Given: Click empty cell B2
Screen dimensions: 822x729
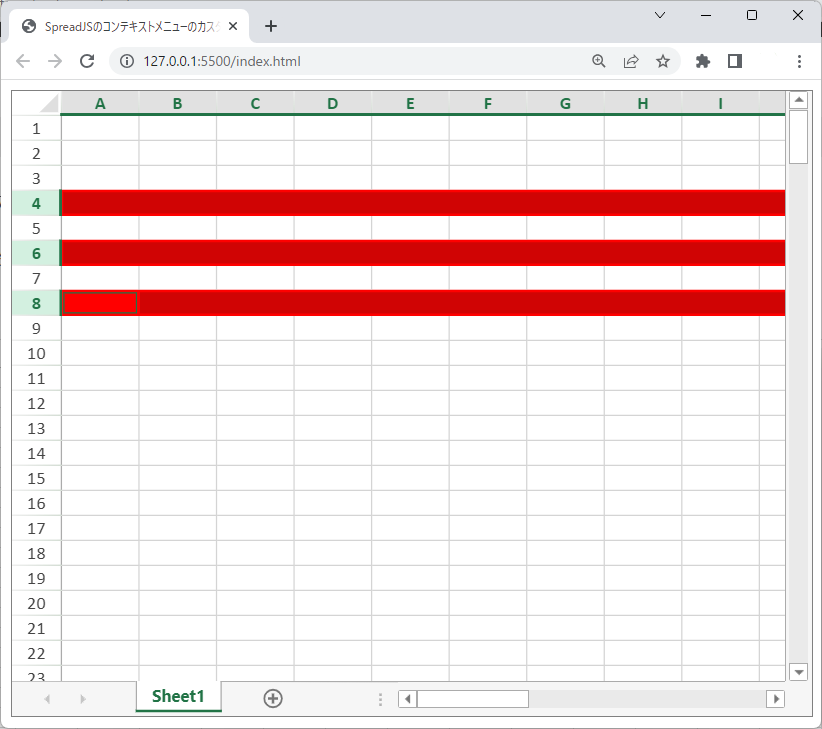Looking at the screenshot, I should point(177,153).
